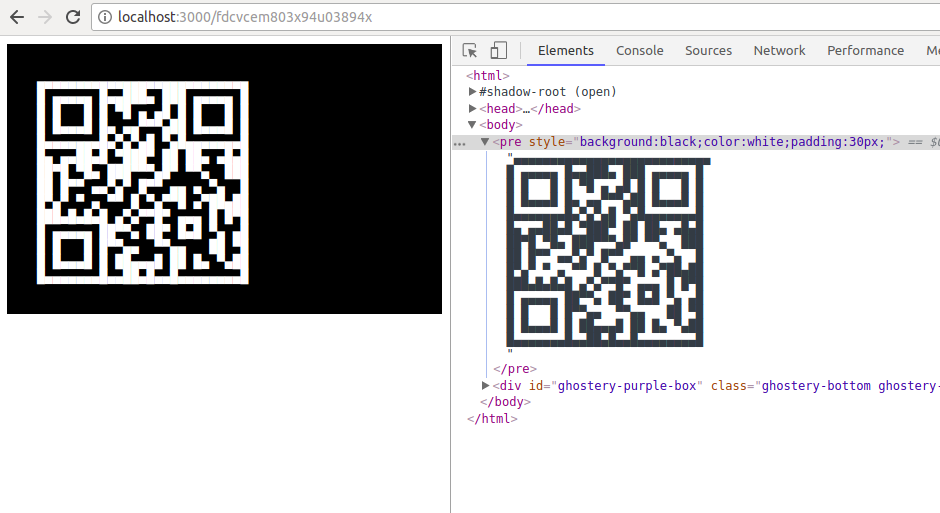This screenshot has width=940, height=513.
Task: Switch to the Elements tab
Action: point(565,51)
